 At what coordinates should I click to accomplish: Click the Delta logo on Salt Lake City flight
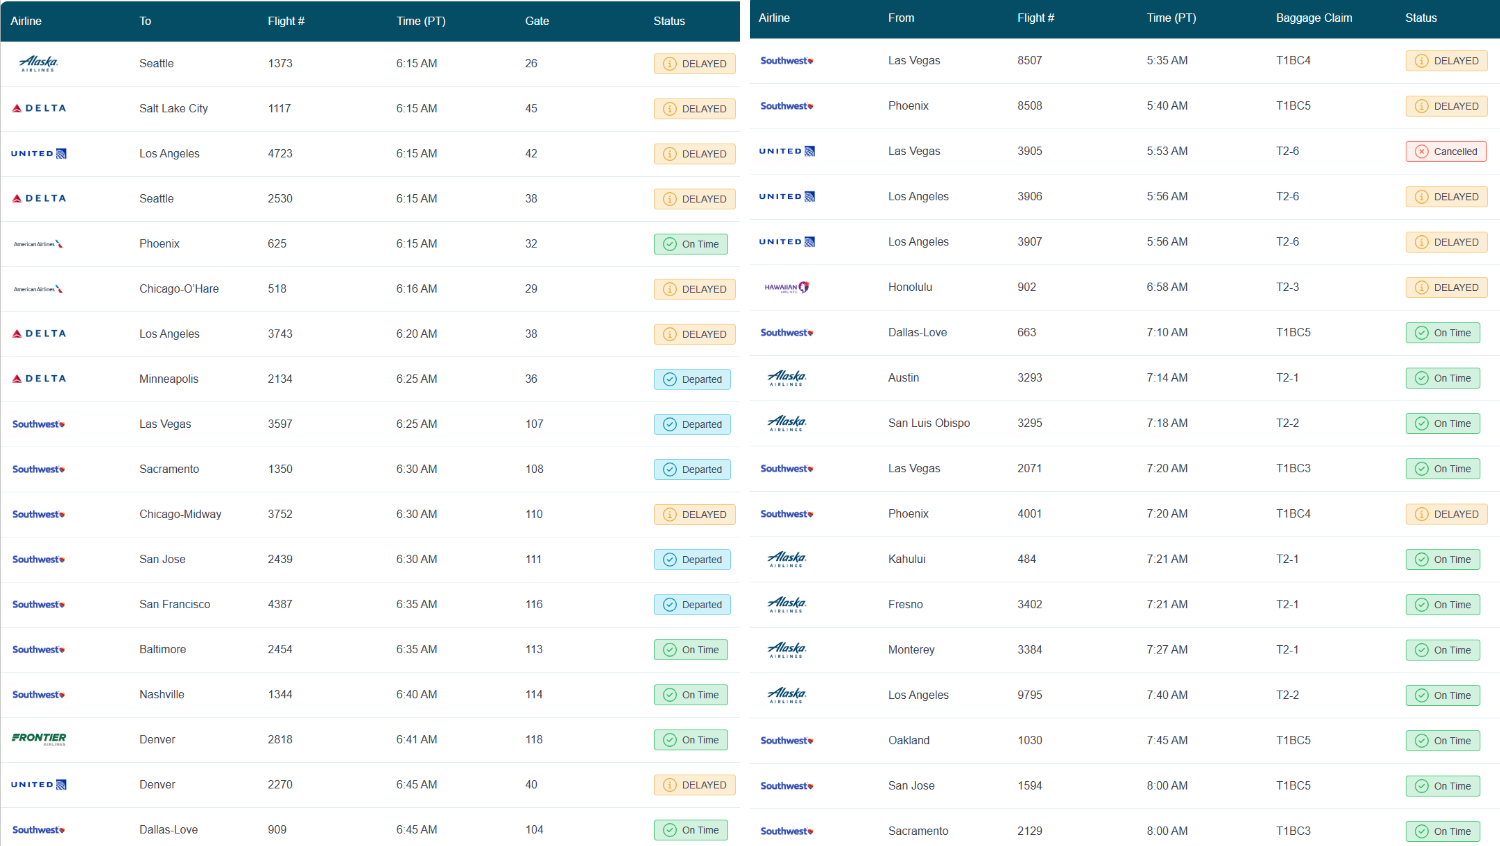tap(39, 108)
